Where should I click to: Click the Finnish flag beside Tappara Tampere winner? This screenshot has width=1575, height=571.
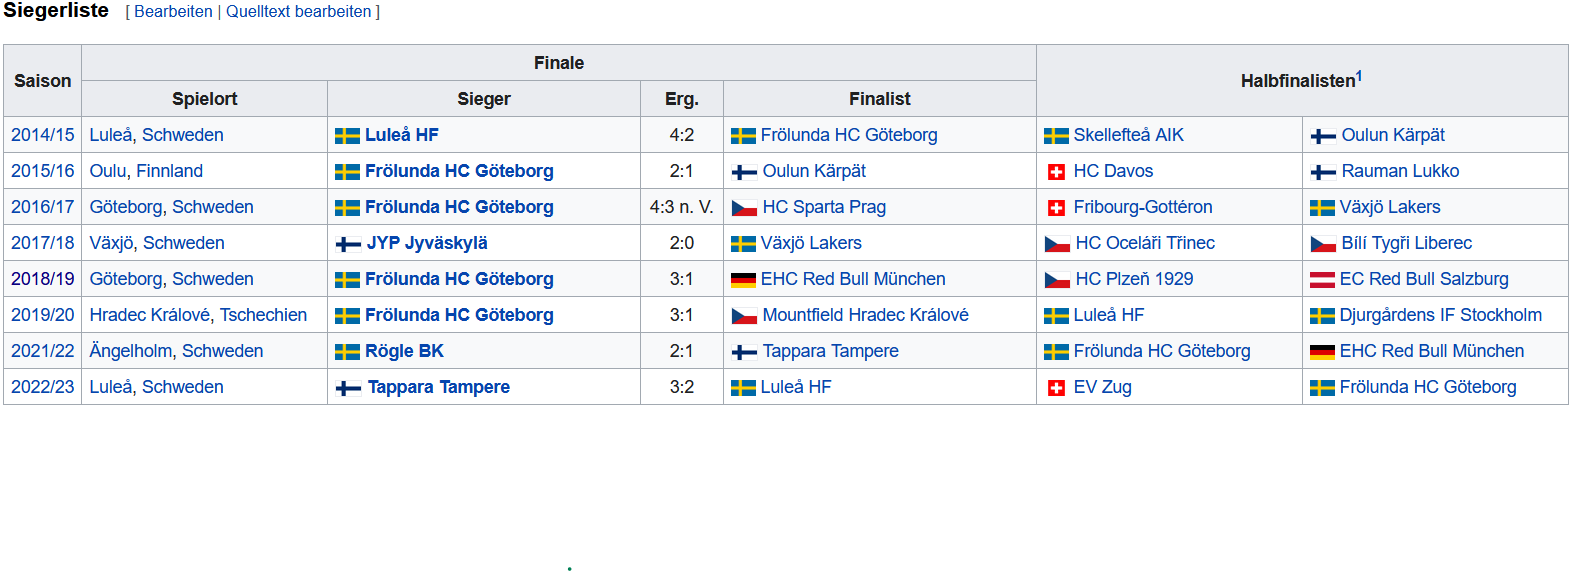[x=348, y=388]
